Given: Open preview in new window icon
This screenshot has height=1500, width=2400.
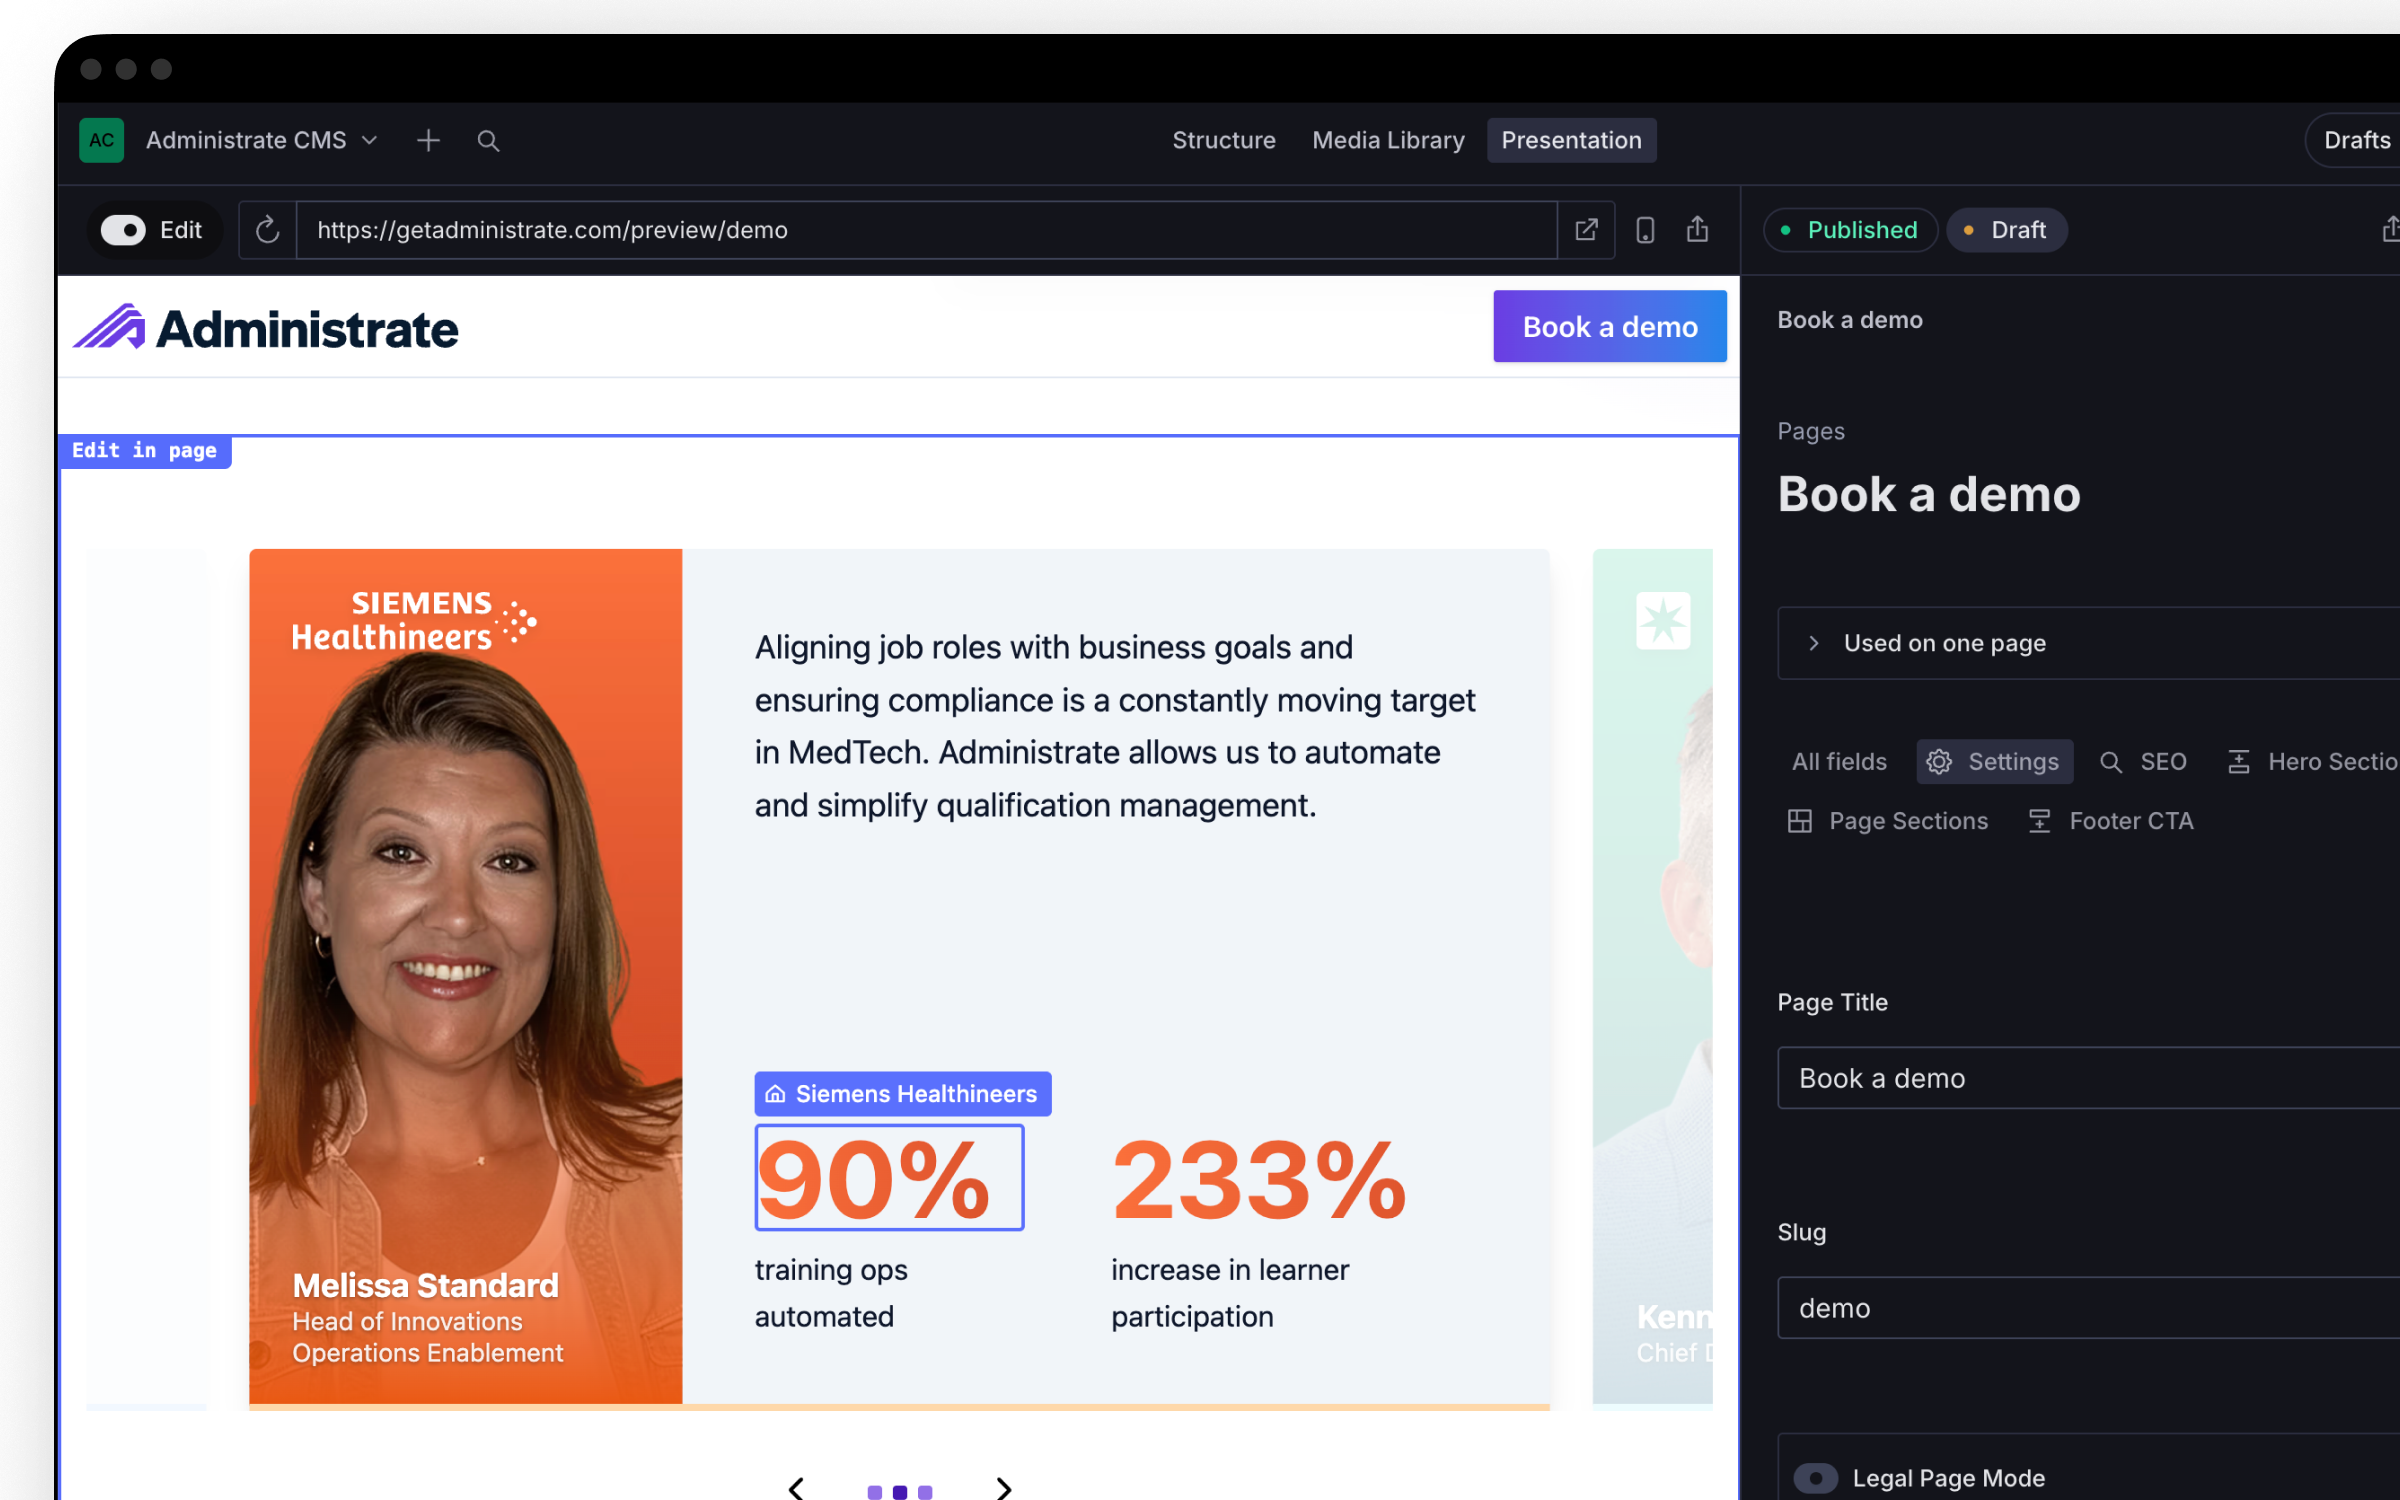Looking at the screenshot, I should (x=1586, y=230).
